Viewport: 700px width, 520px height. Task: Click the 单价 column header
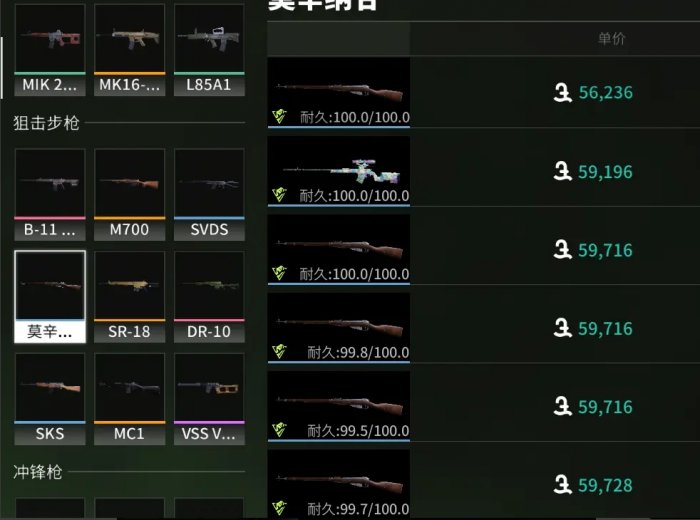tap(611, 38)
